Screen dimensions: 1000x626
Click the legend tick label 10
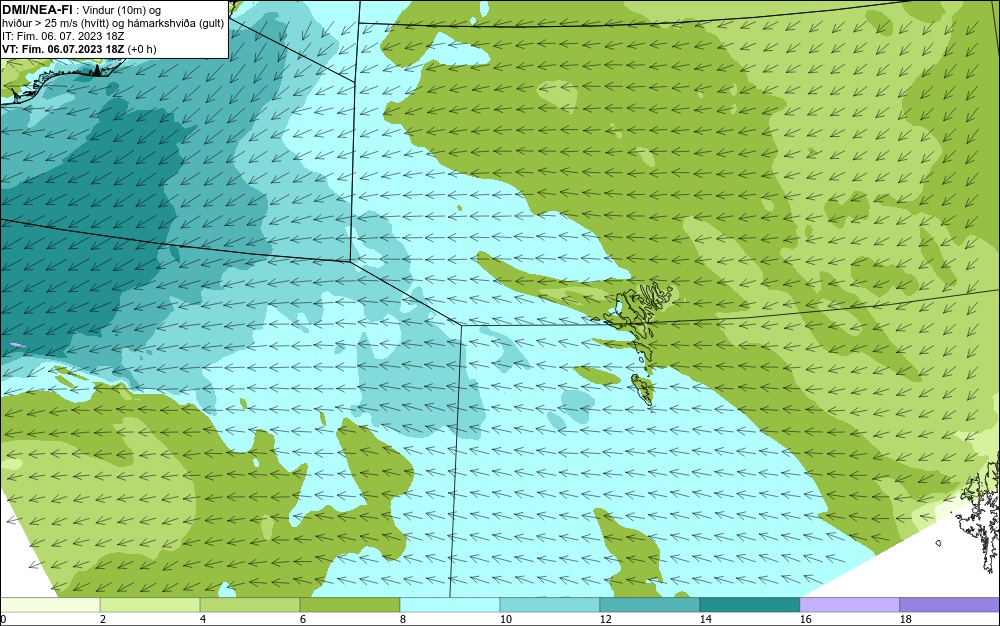(x=506, y=619)
